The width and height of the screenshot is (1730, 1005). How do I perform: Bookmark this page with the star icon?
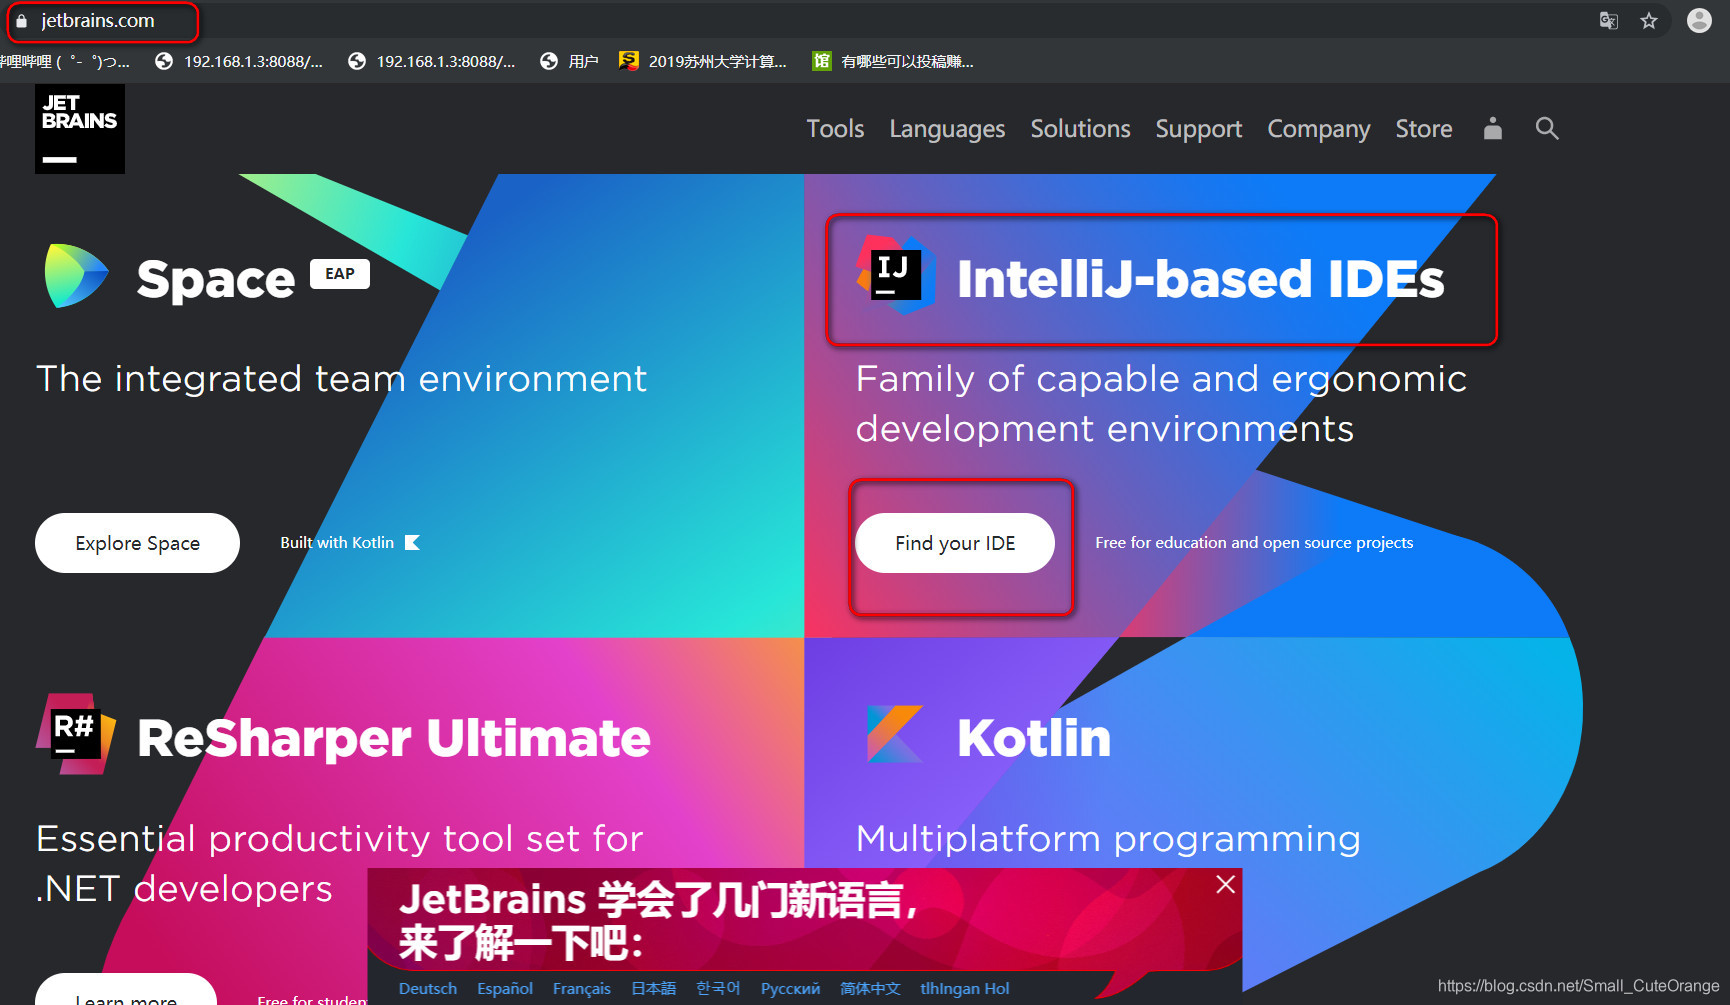(1649, 21)
